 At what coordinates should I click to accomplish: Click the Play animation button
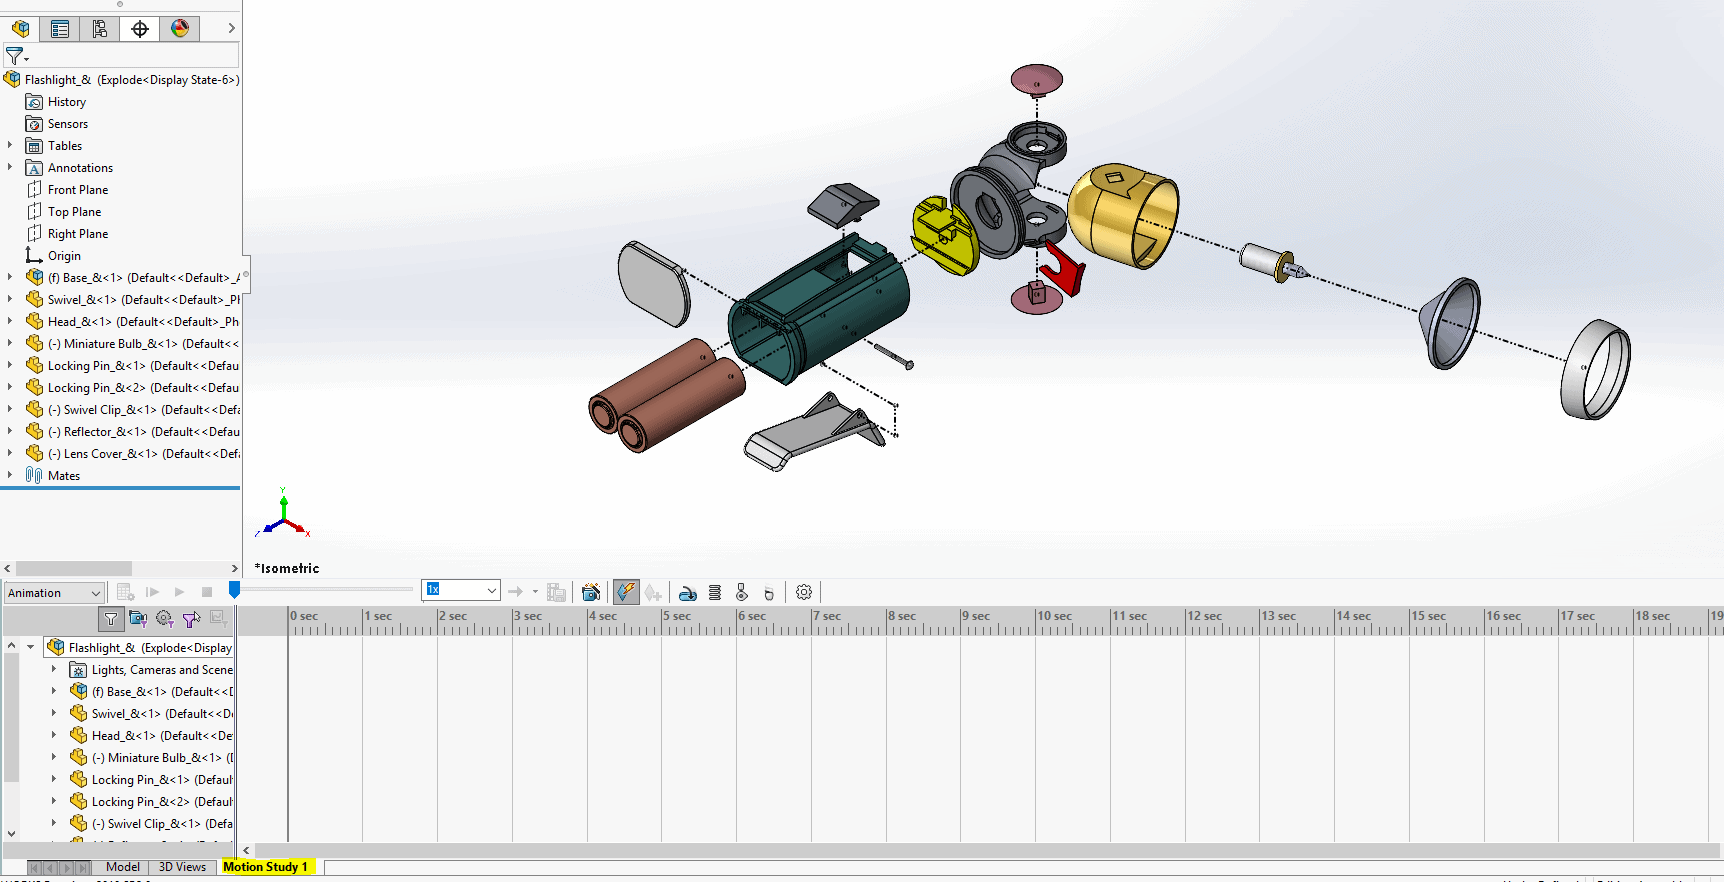coord(179,593)
